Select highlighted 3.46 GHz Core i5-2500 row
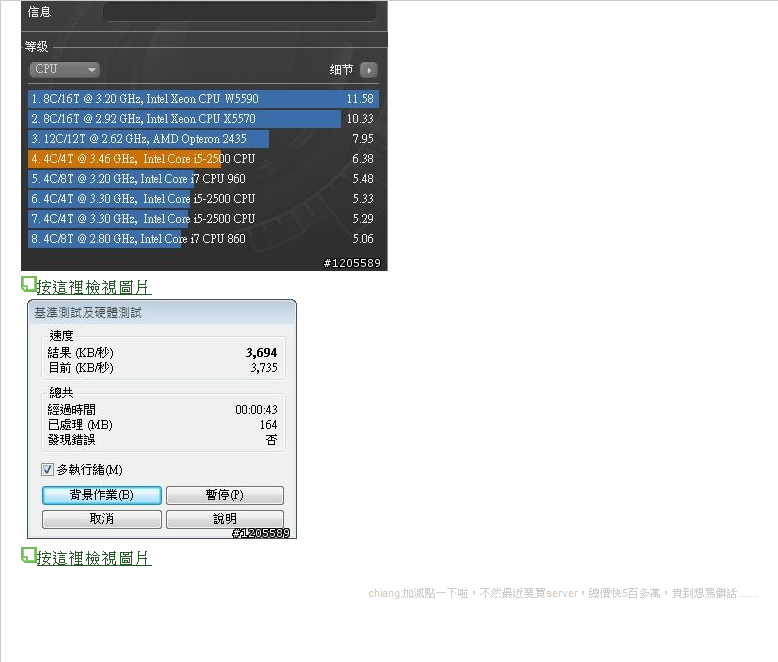 (203, 159)
